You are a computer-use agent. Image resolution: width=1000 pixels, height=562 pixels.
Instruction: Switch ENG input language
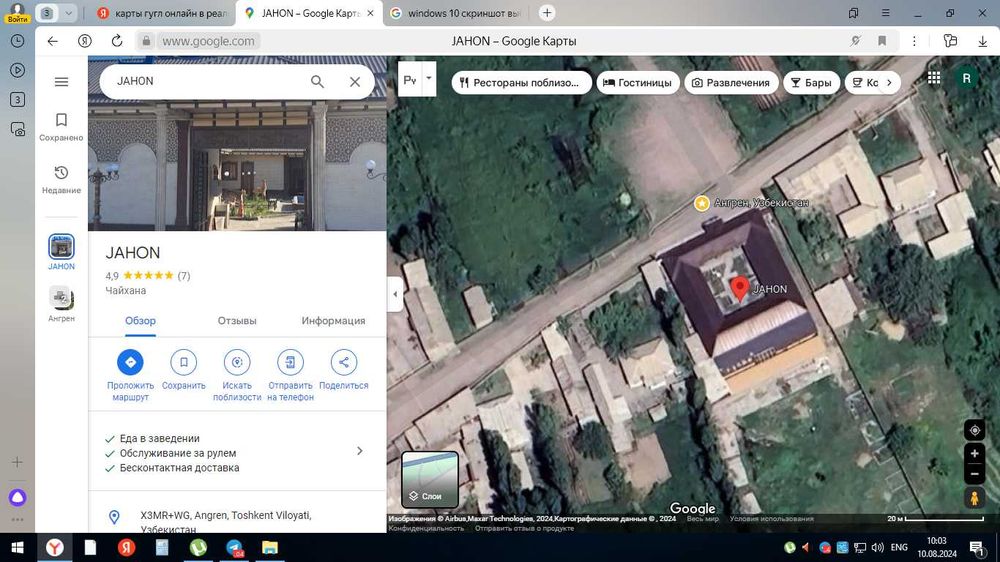tap(899, 547)
